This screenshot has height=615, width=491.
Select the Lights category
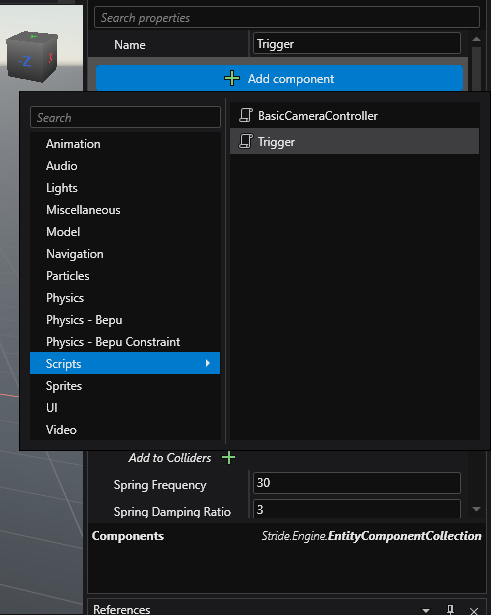click(125, 187)
